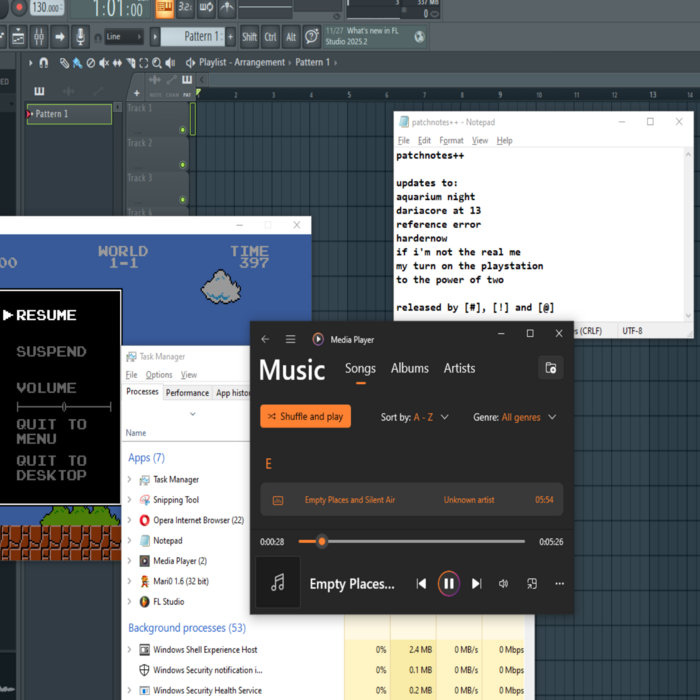Select RESUME in the Mari0 pause menu
The width and height of the screenshot is (700, 700).
[46, 315]
